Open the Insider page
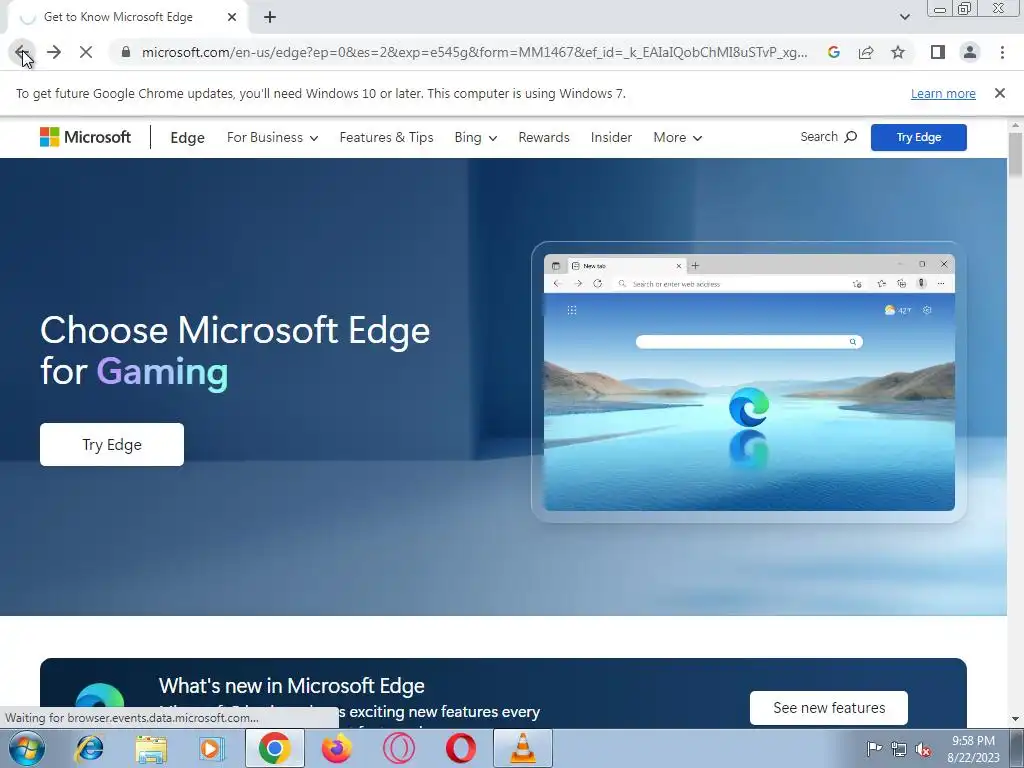The width and height of the screenshot is (1024, 768). [x=611, y=137]
